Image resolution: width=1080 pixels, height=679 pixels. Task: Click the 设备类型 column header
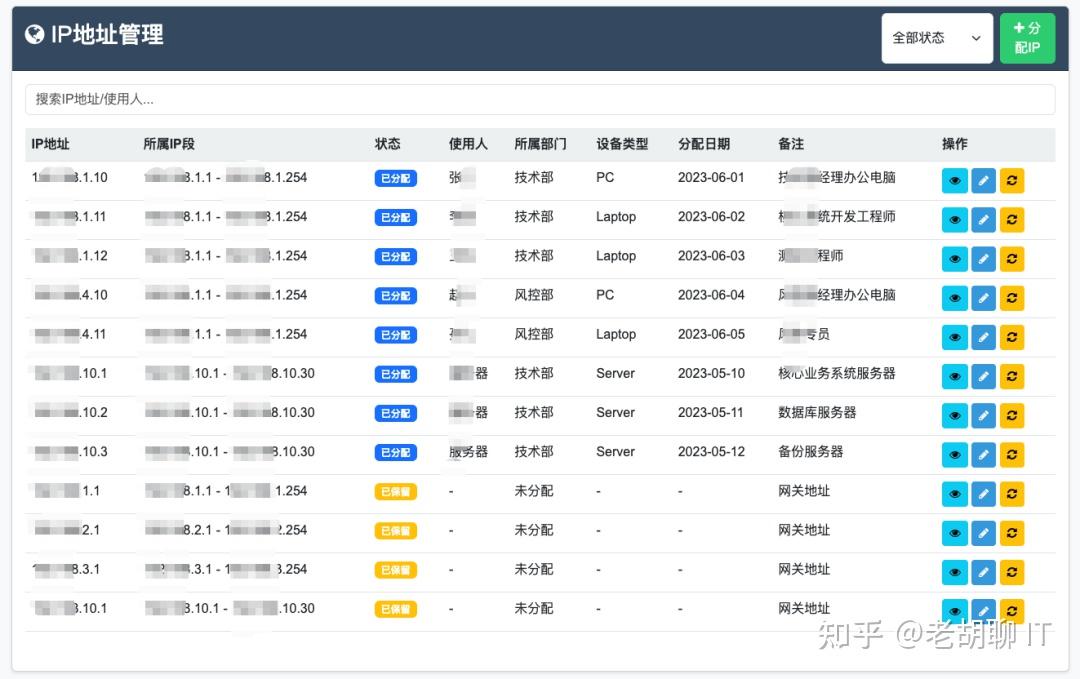pyautogui.click(x=622, y=144)
